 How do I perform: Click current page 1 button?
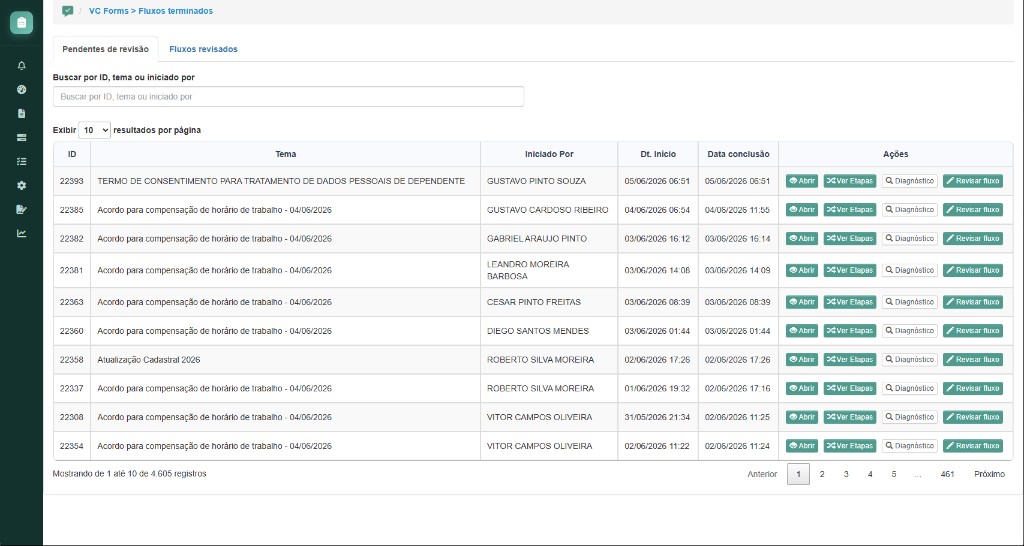click(798, 474)
